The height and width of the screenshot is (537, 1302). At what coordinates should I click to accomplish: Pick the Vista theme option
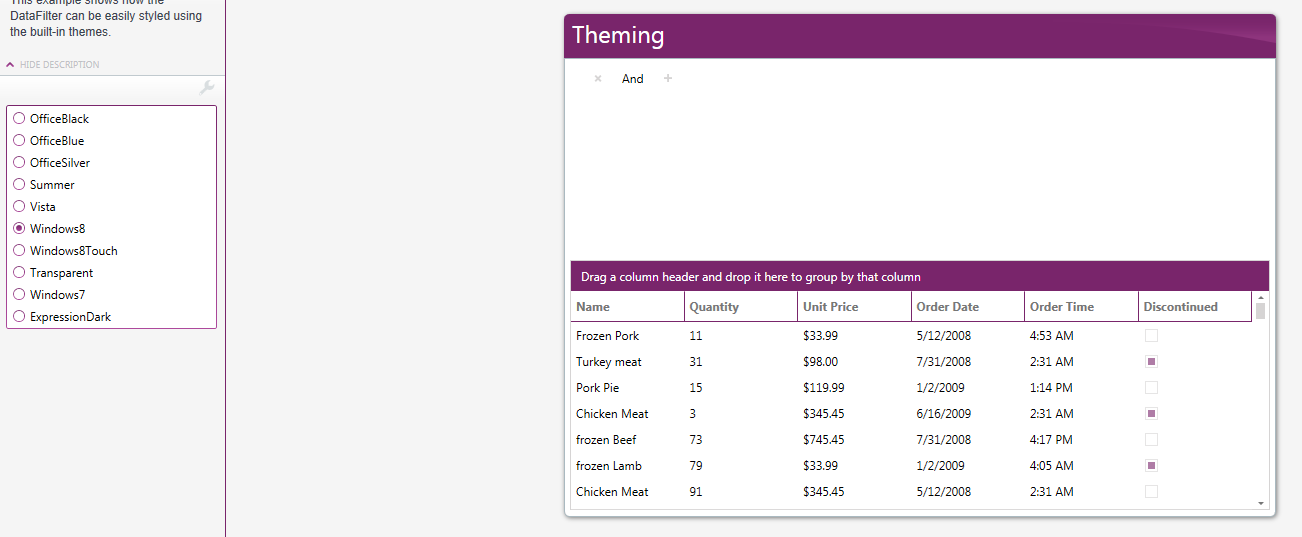[x=20, y=207]
